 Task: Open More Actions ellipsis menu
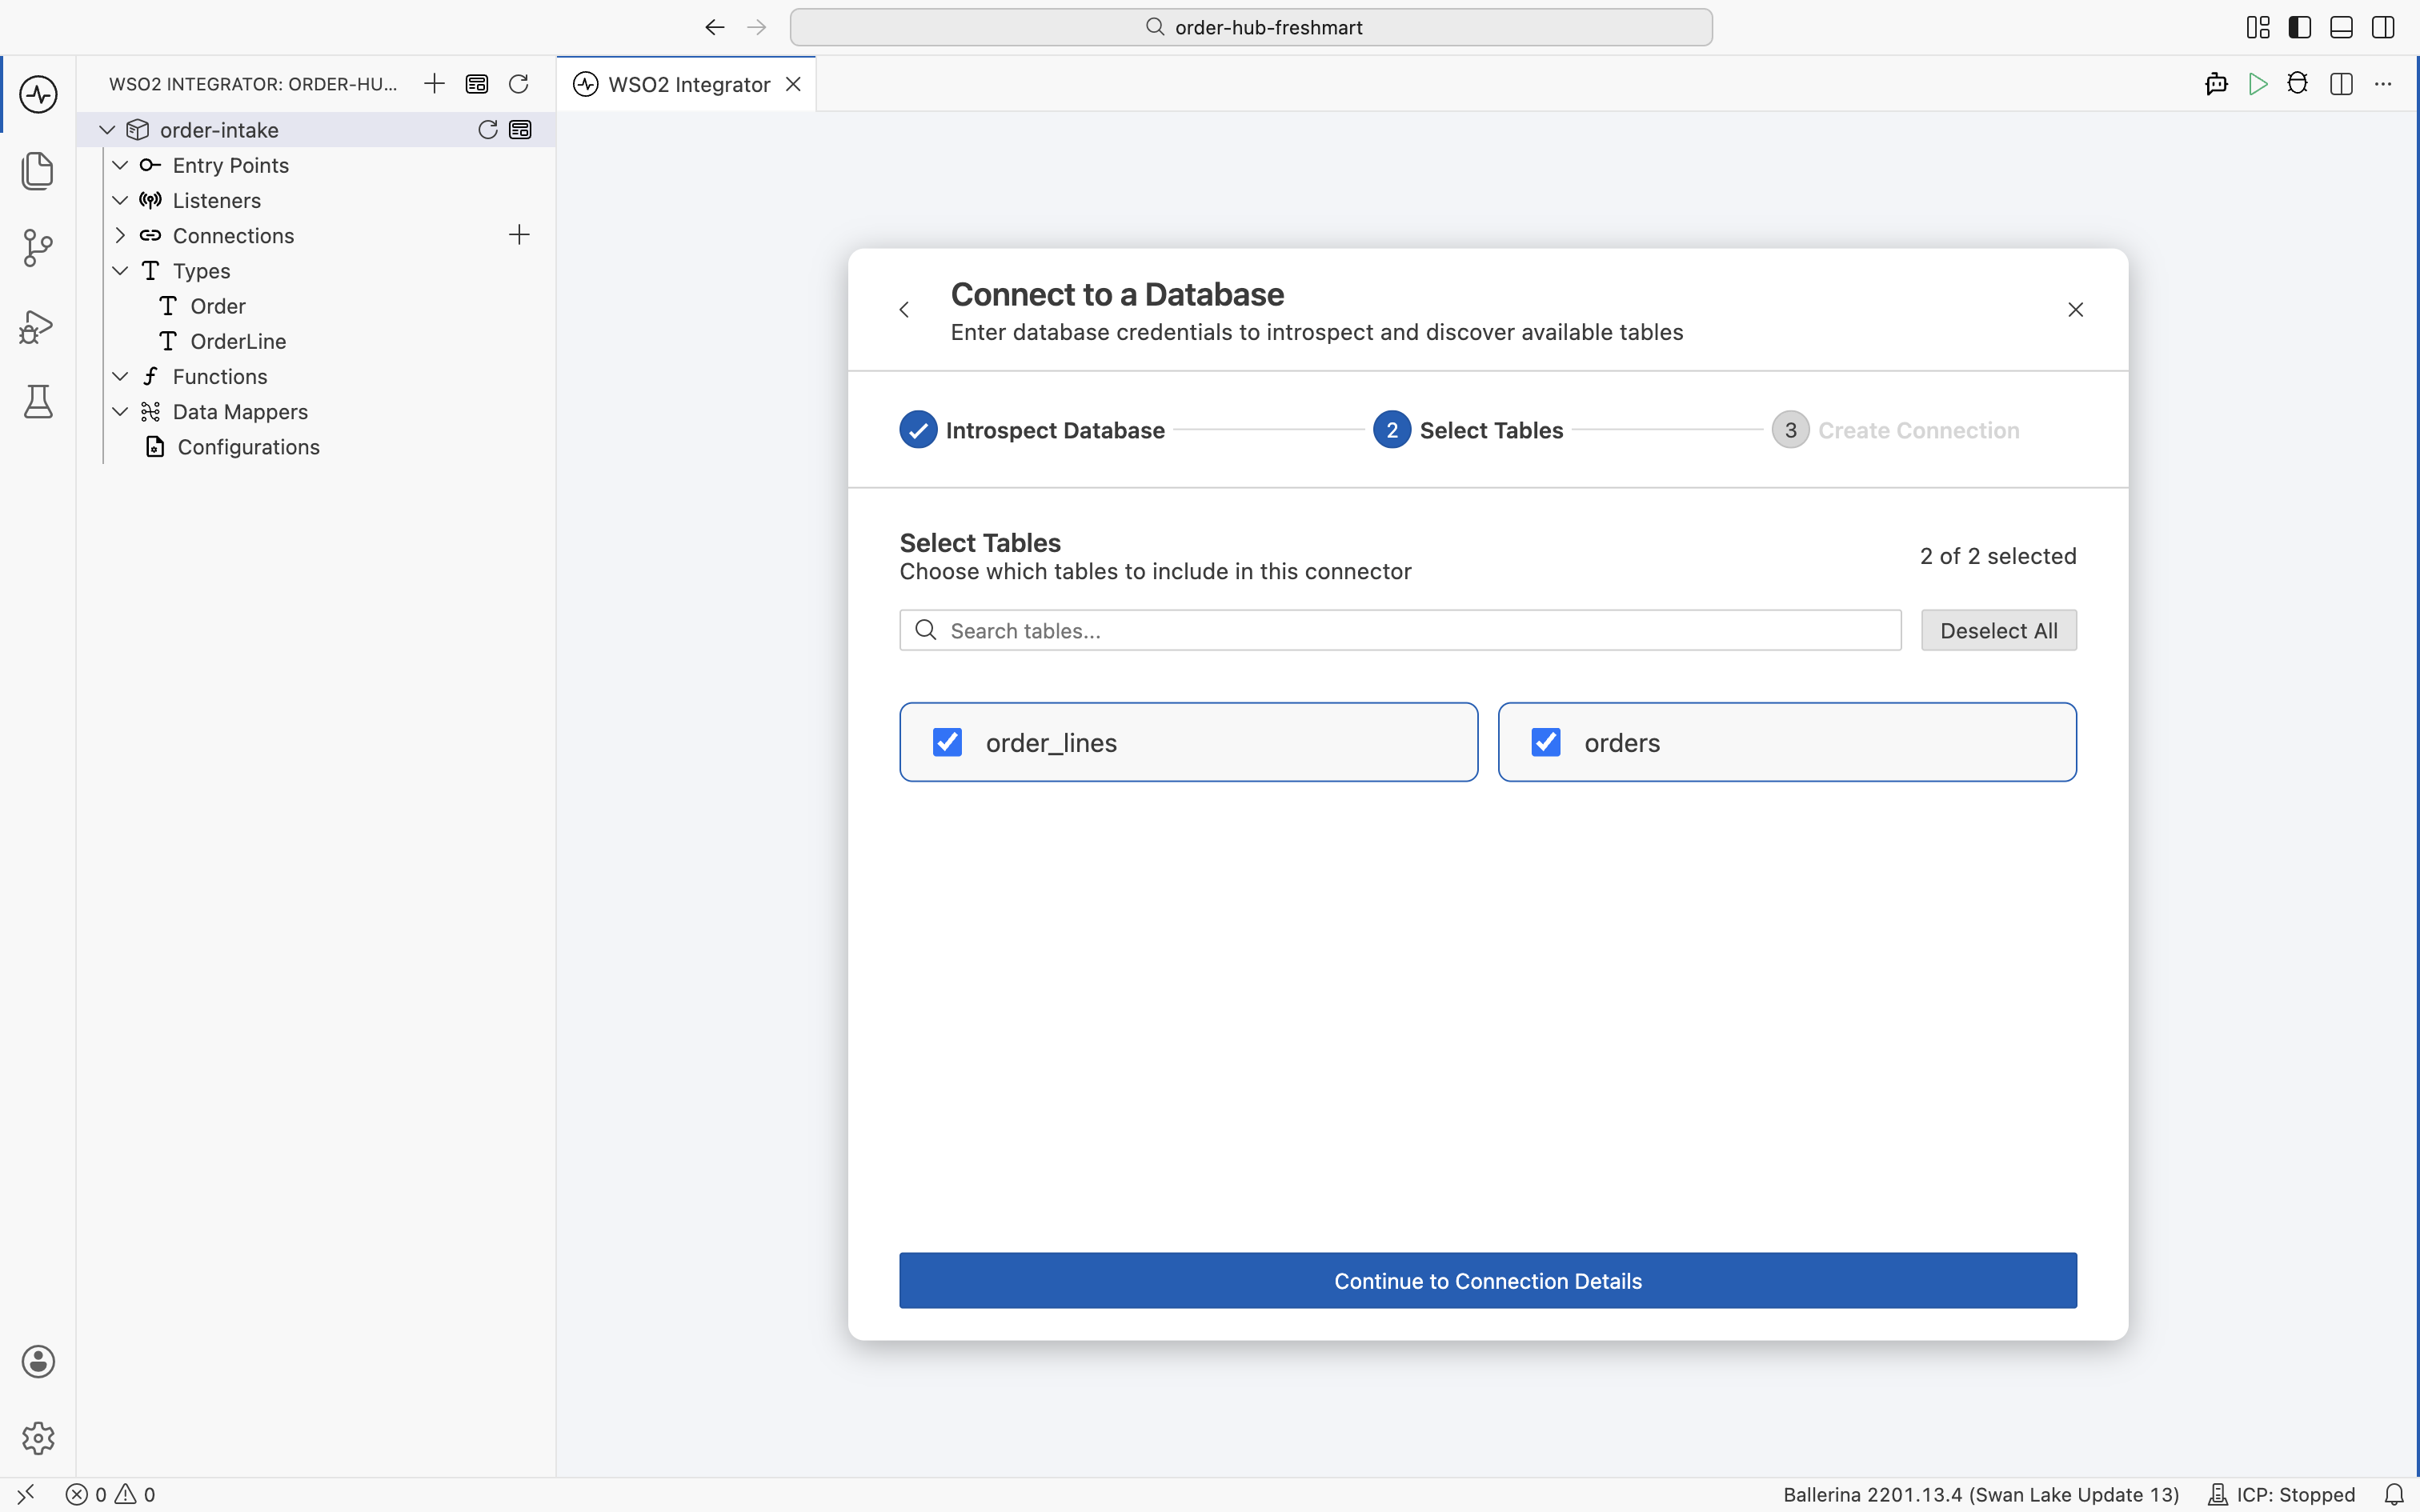(2383, 84)
